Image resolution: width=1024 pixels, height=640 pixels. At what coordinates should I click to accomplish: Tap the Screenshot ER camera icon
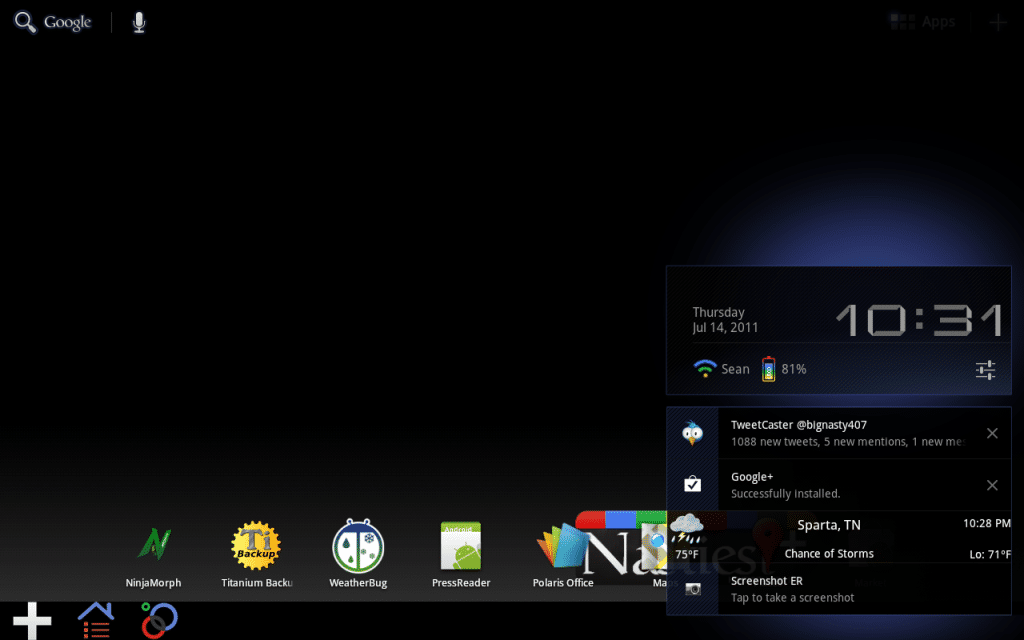[x=692, y=589]
